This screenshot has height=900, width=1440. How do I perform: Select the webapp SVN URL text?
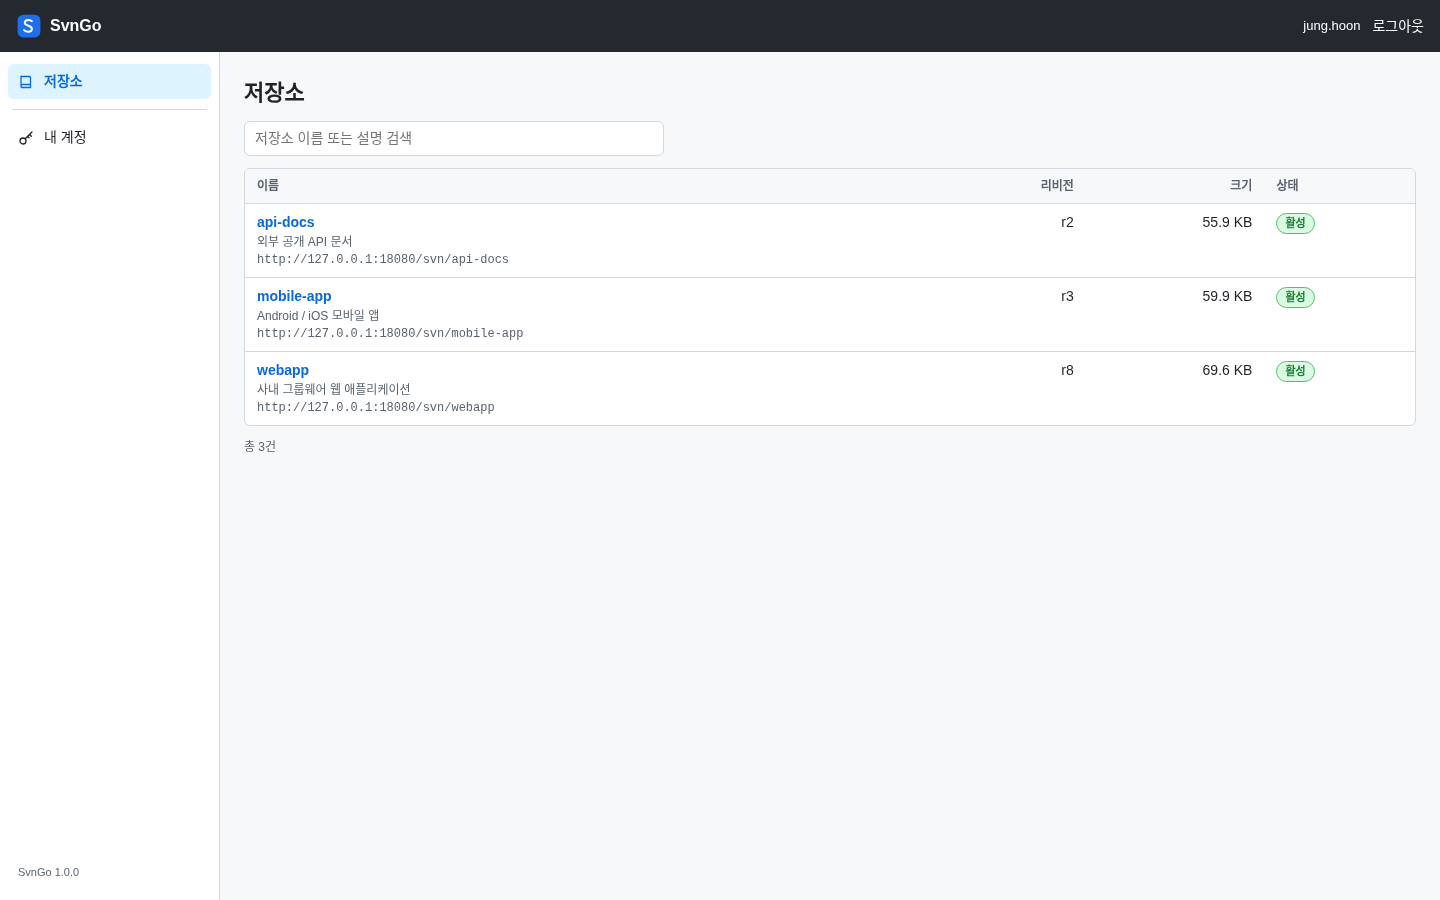point(376,408)
